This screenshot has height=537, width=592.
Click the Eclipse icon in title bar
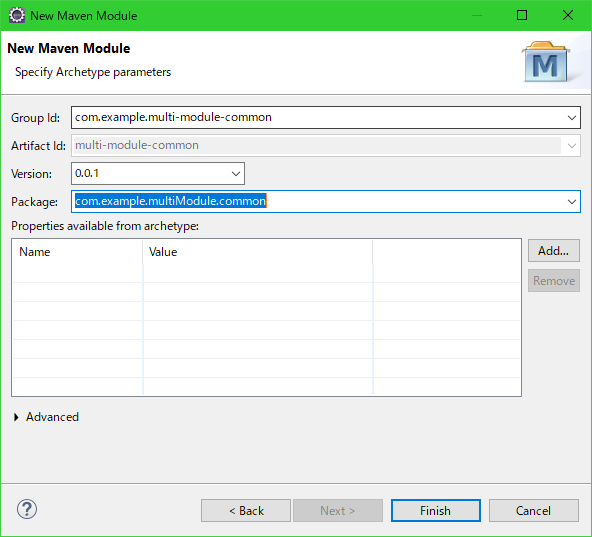17,15
